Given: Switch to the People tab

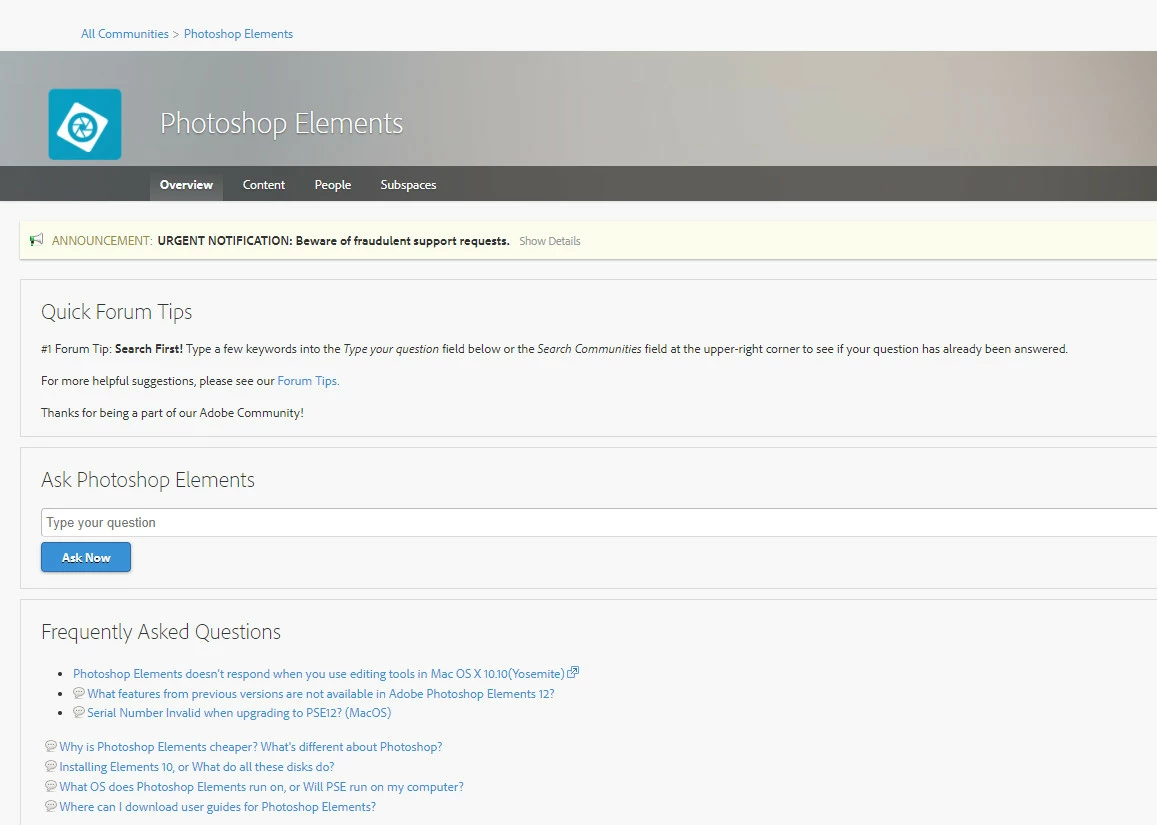Looking at the screenshot, I should tap(333, 184).
